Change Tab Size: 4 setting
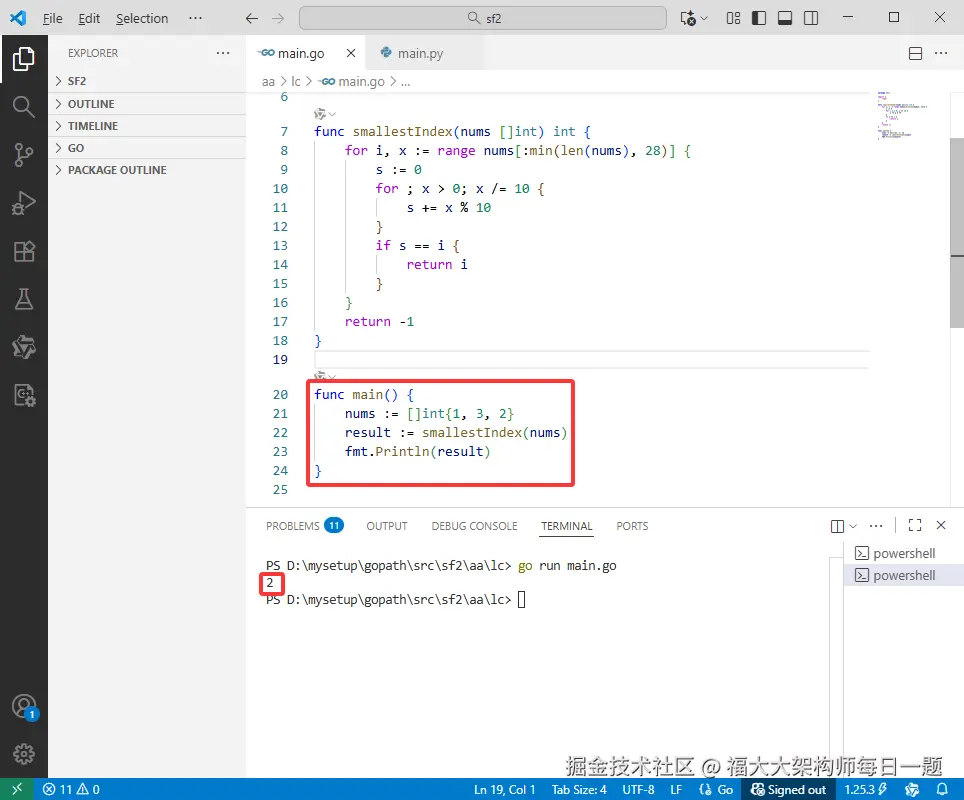The width and height of the screenshot is (964, 800). [579, 789]
